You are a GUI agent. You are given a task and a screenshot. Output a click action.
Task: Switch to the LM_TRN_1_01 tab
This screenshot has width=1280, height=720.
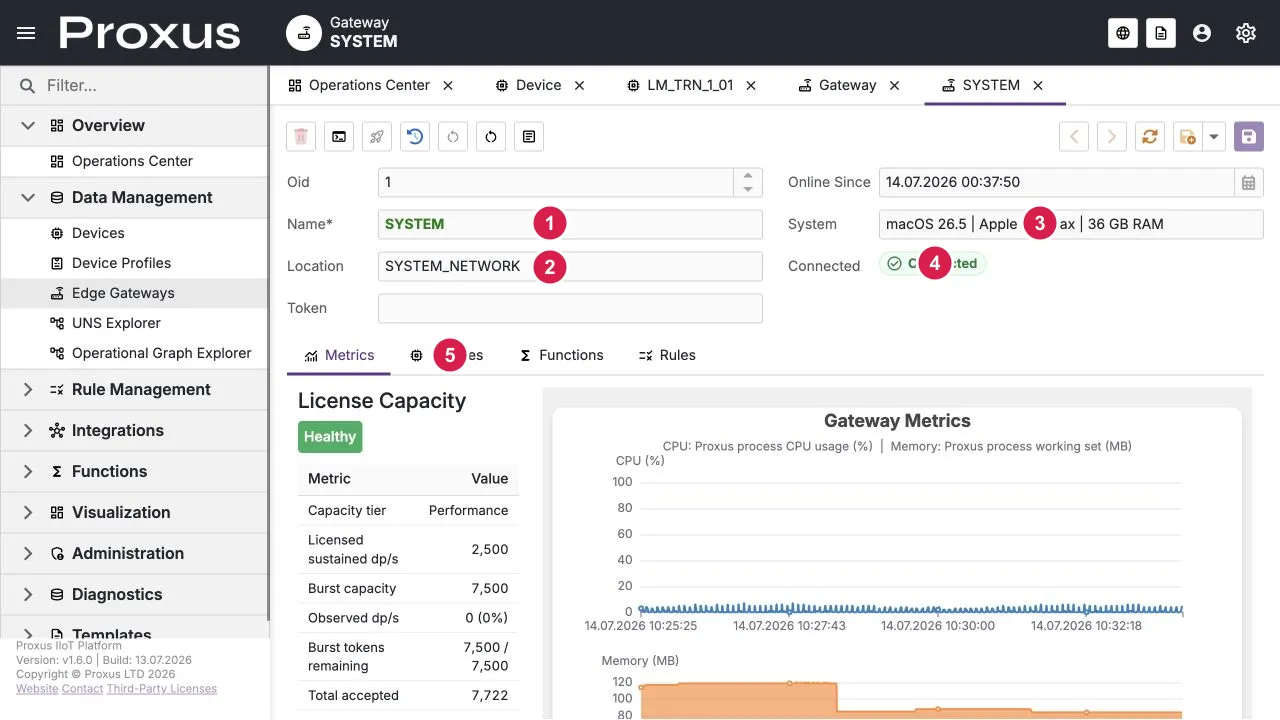680,86
